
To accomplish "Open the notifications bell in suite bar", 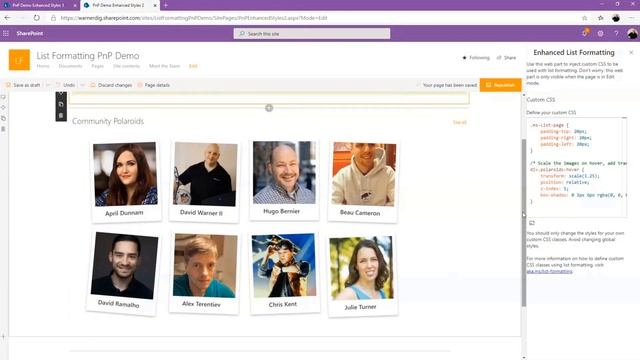I will coord(585,33).
